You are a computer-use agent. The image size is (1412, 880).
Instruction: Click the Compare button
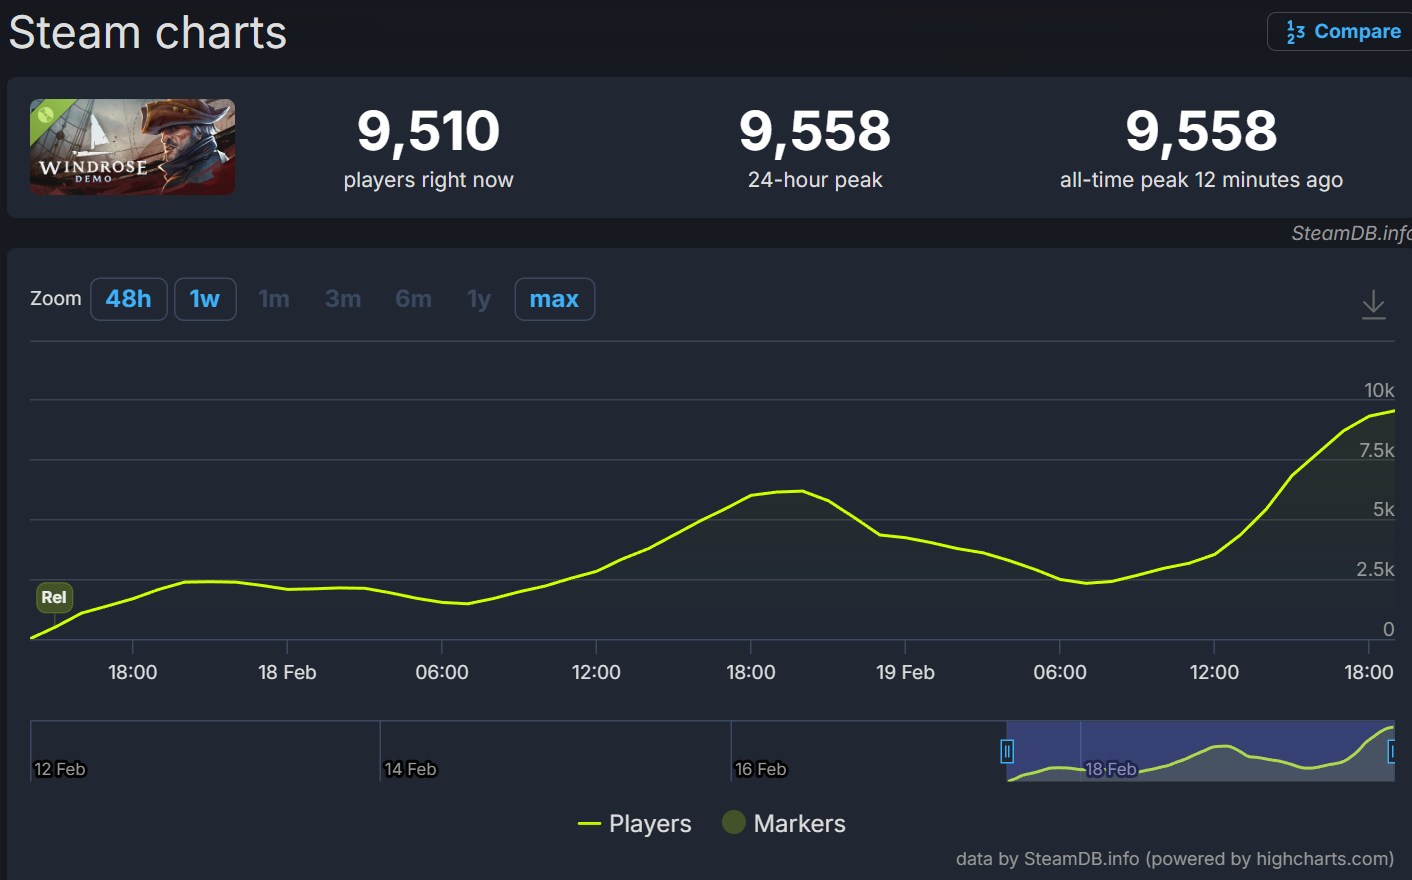tap(1343, 32)
